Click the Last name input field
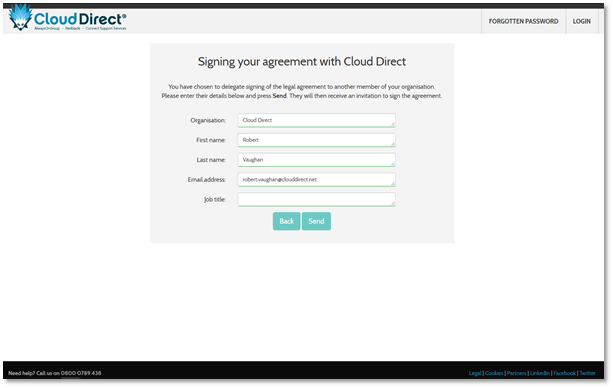 [316, 160]
